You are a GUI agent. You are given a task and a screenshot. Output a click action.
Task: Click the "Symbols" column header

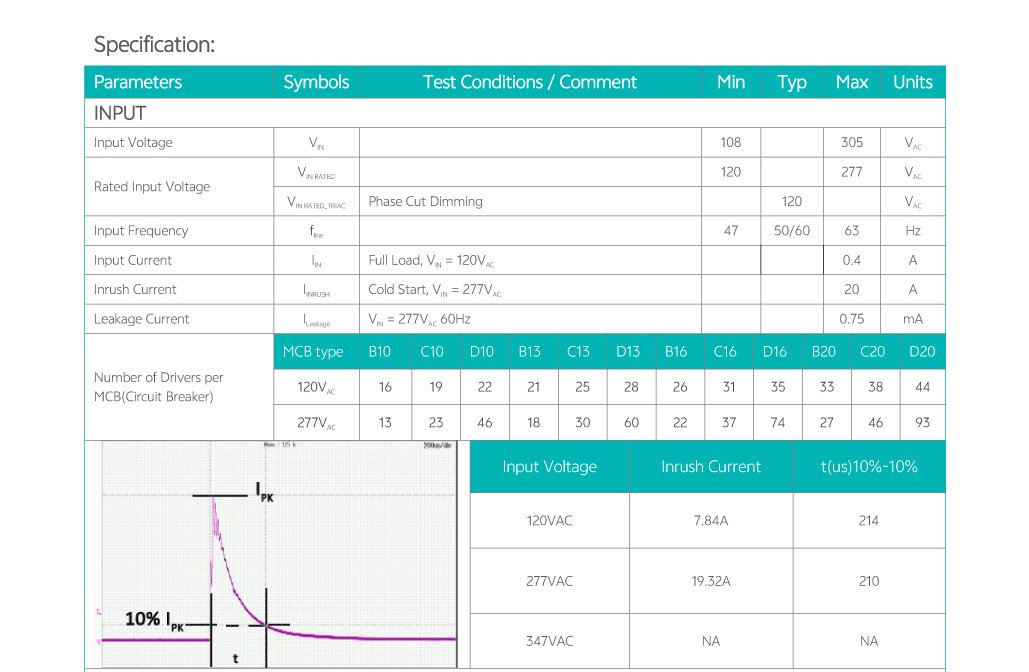(x=316, y=82)
